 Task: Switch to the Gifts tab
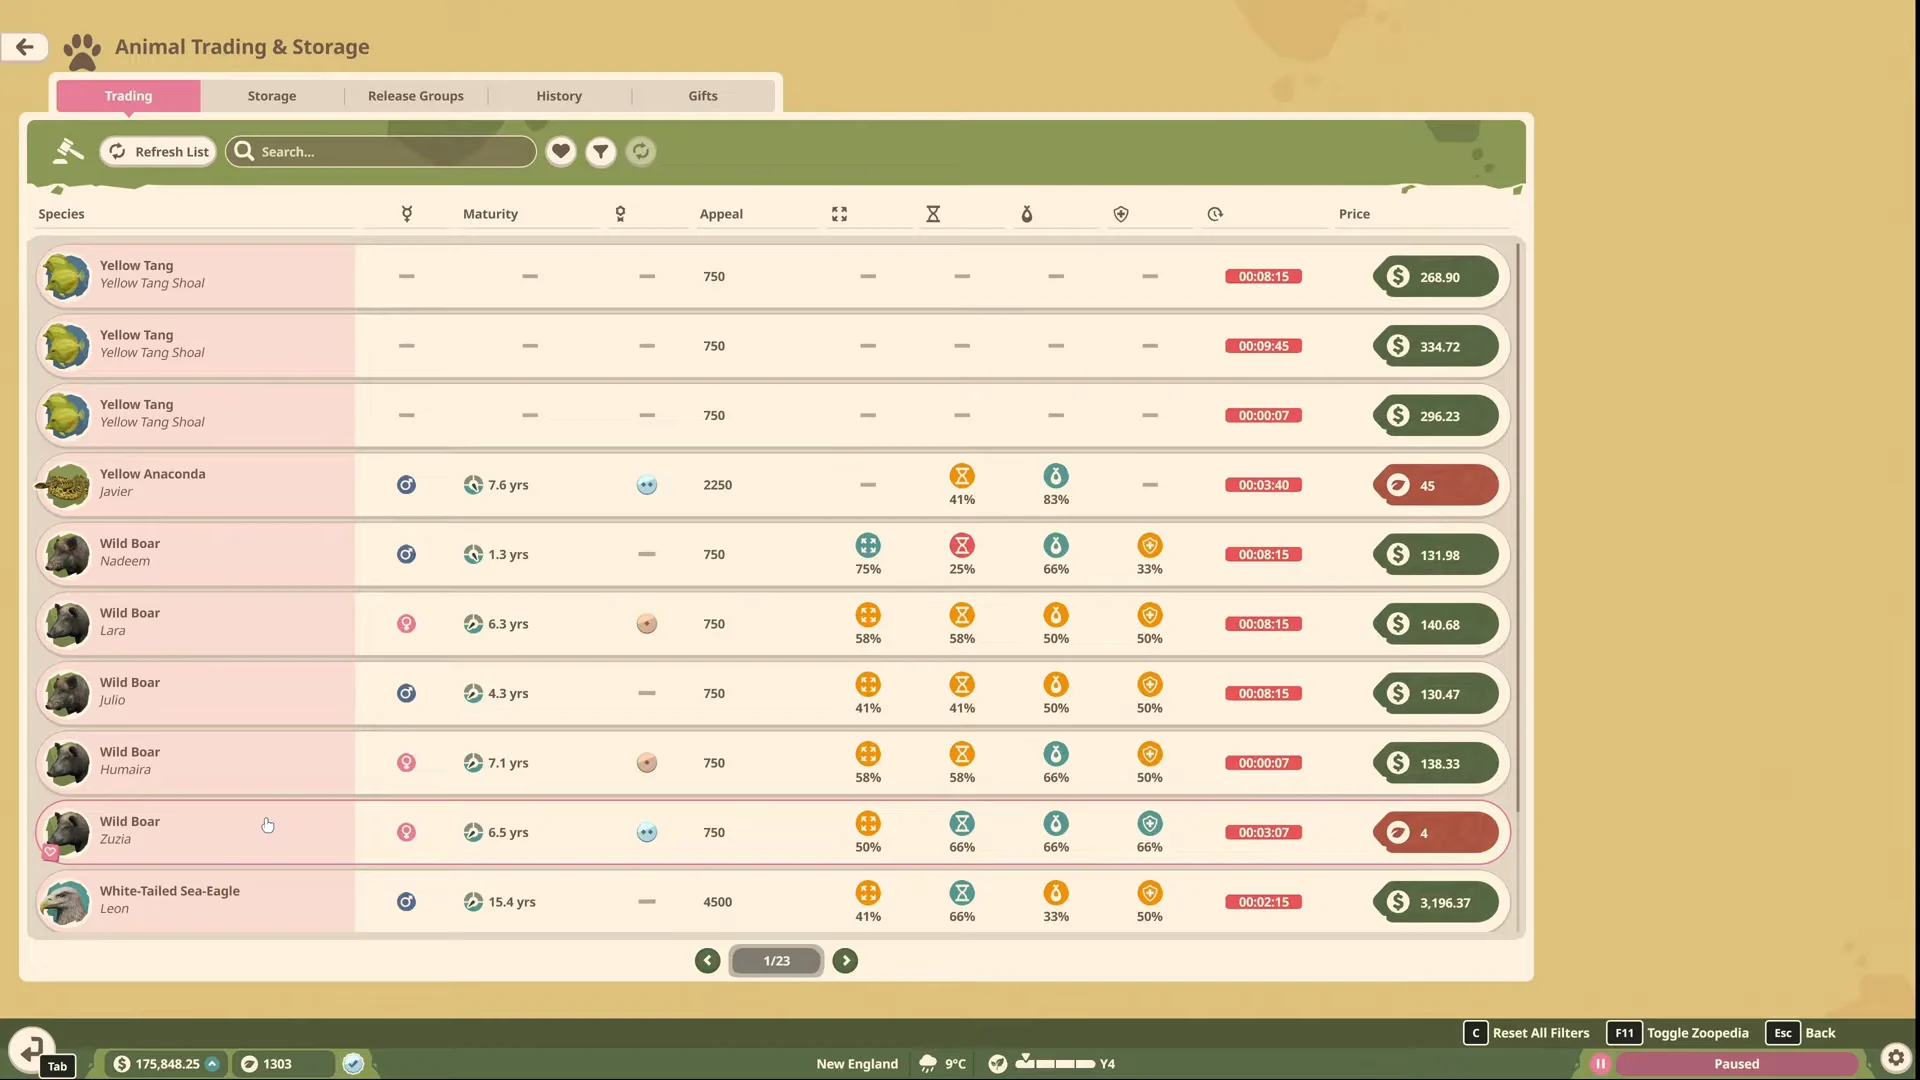(x=703, y=96)
